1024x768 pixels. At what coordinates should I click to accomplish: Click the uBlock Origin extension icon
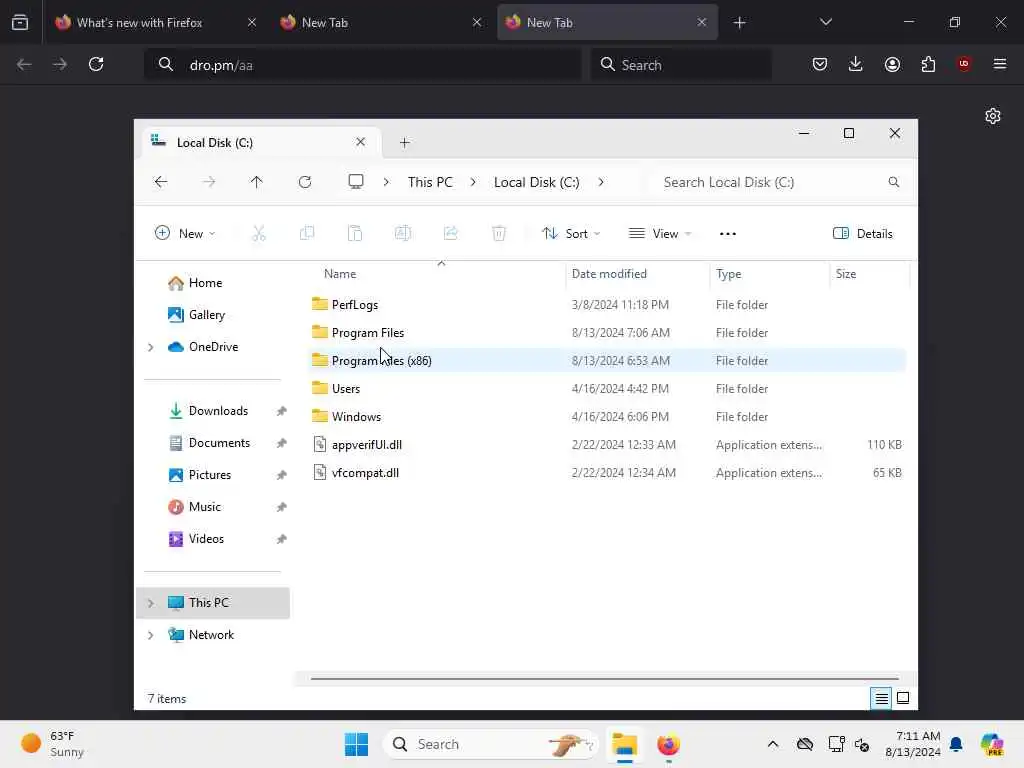pyautogui.click(x=964, y=64)
